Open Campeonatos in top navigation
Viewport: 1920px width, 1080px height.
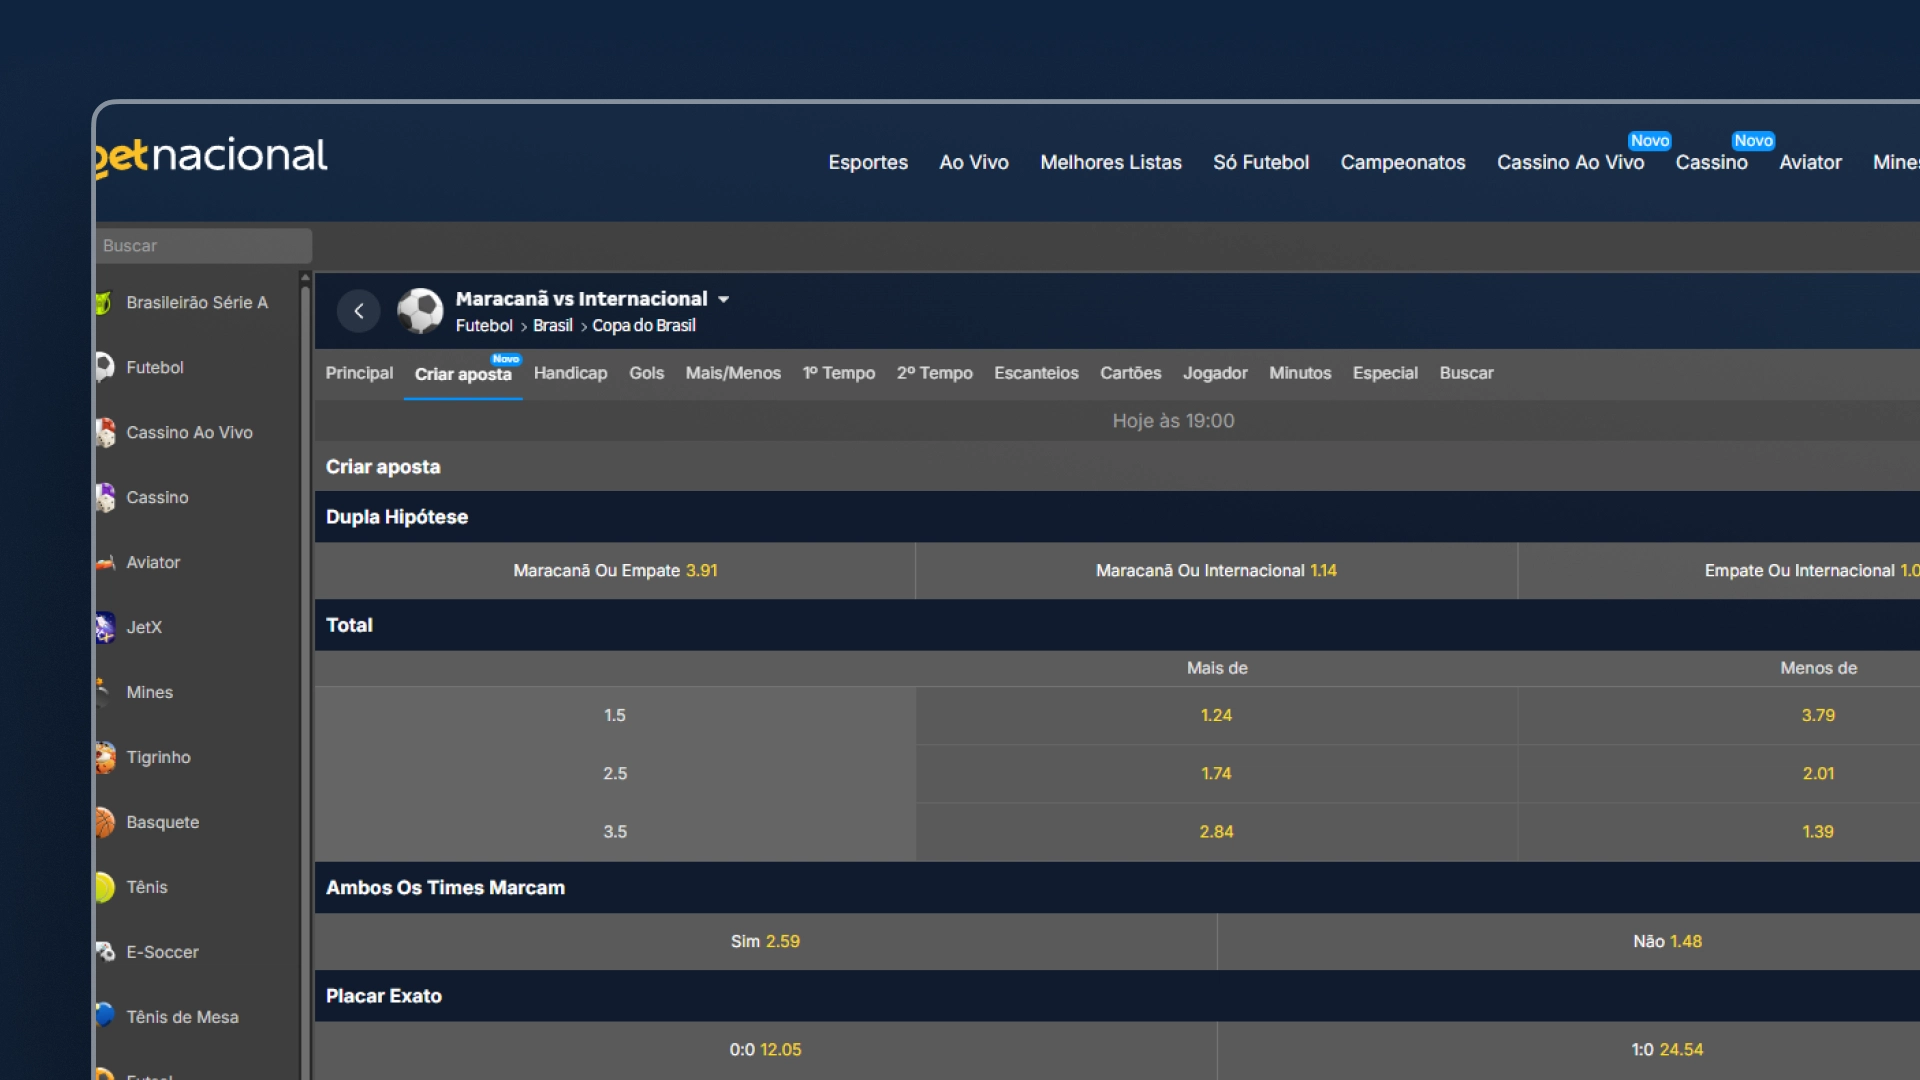click(x=1403, y=162)
